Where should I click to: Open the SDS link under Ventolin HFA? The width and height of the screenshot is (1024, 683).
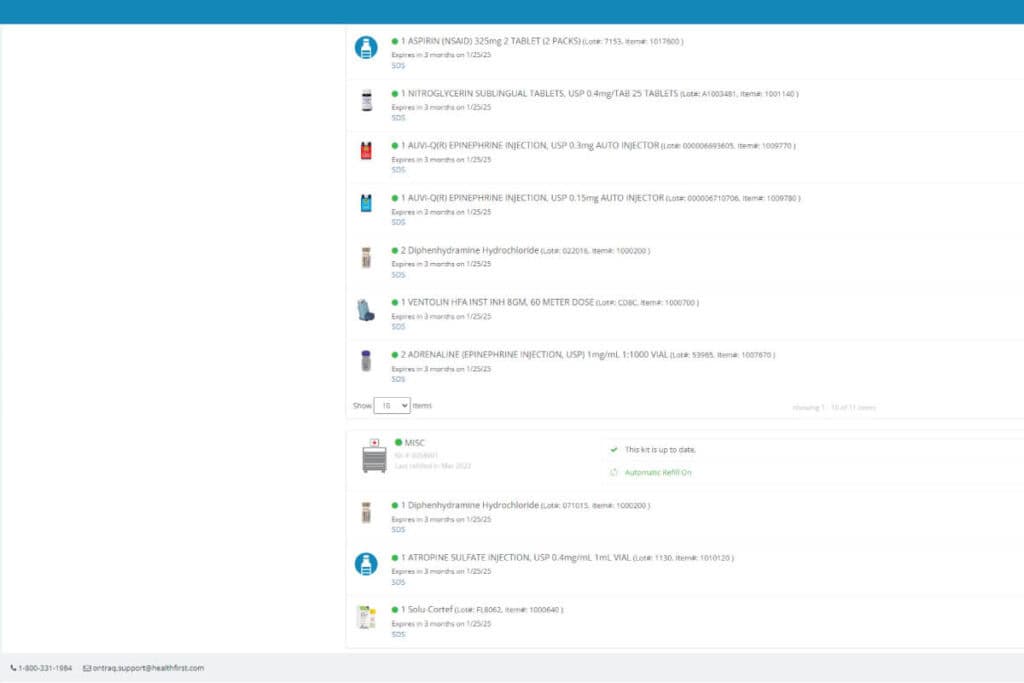(398, 326)
